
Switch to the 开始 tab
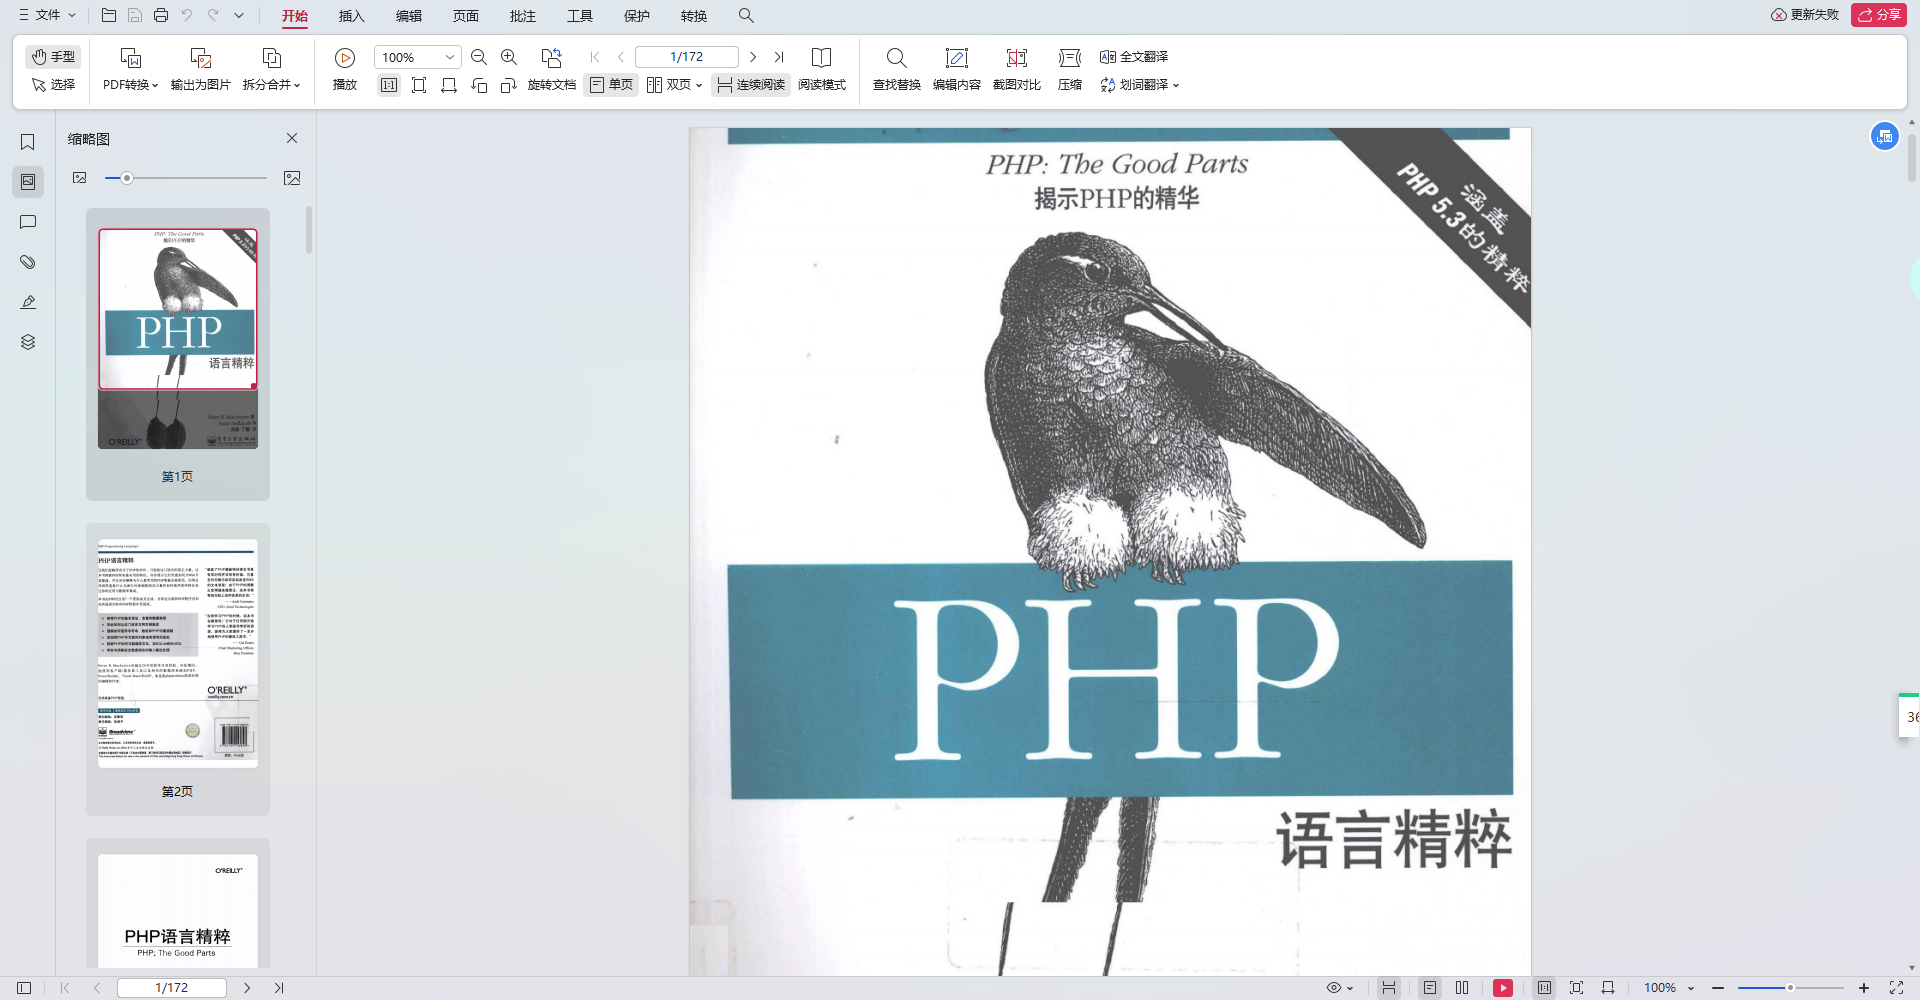pyautogui.click(x=295, y=16)
